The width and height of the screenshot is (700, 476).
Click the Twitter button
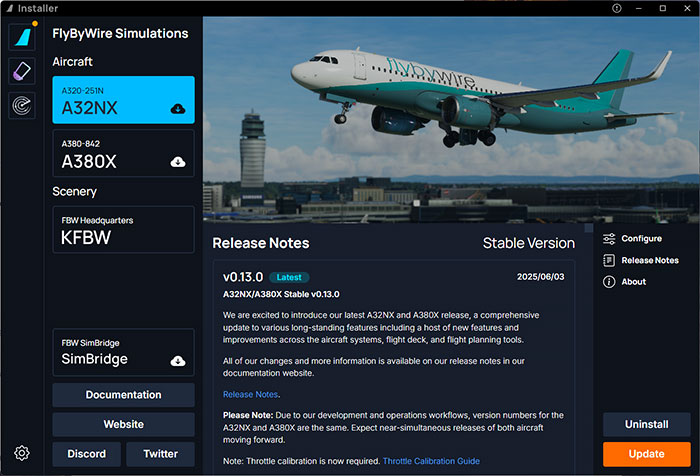(161, 454)
